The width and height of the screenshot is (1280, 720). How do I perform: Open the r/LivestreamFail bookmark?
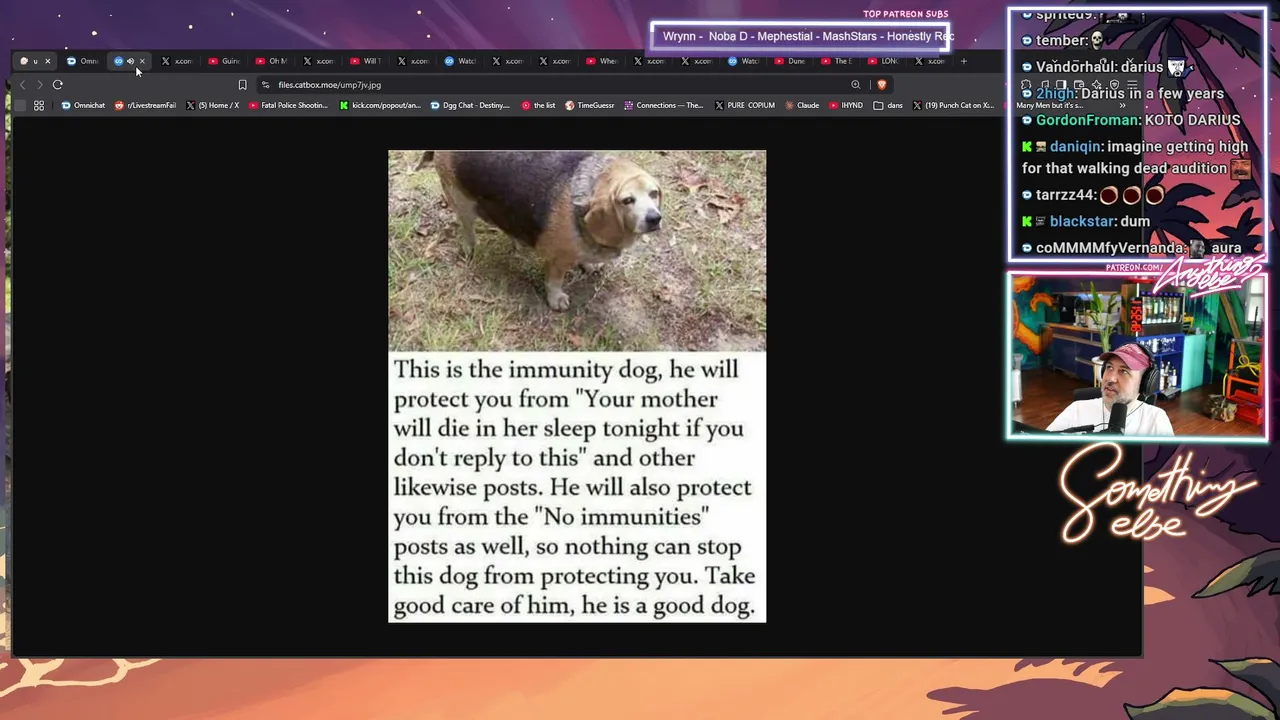(145, 105)
